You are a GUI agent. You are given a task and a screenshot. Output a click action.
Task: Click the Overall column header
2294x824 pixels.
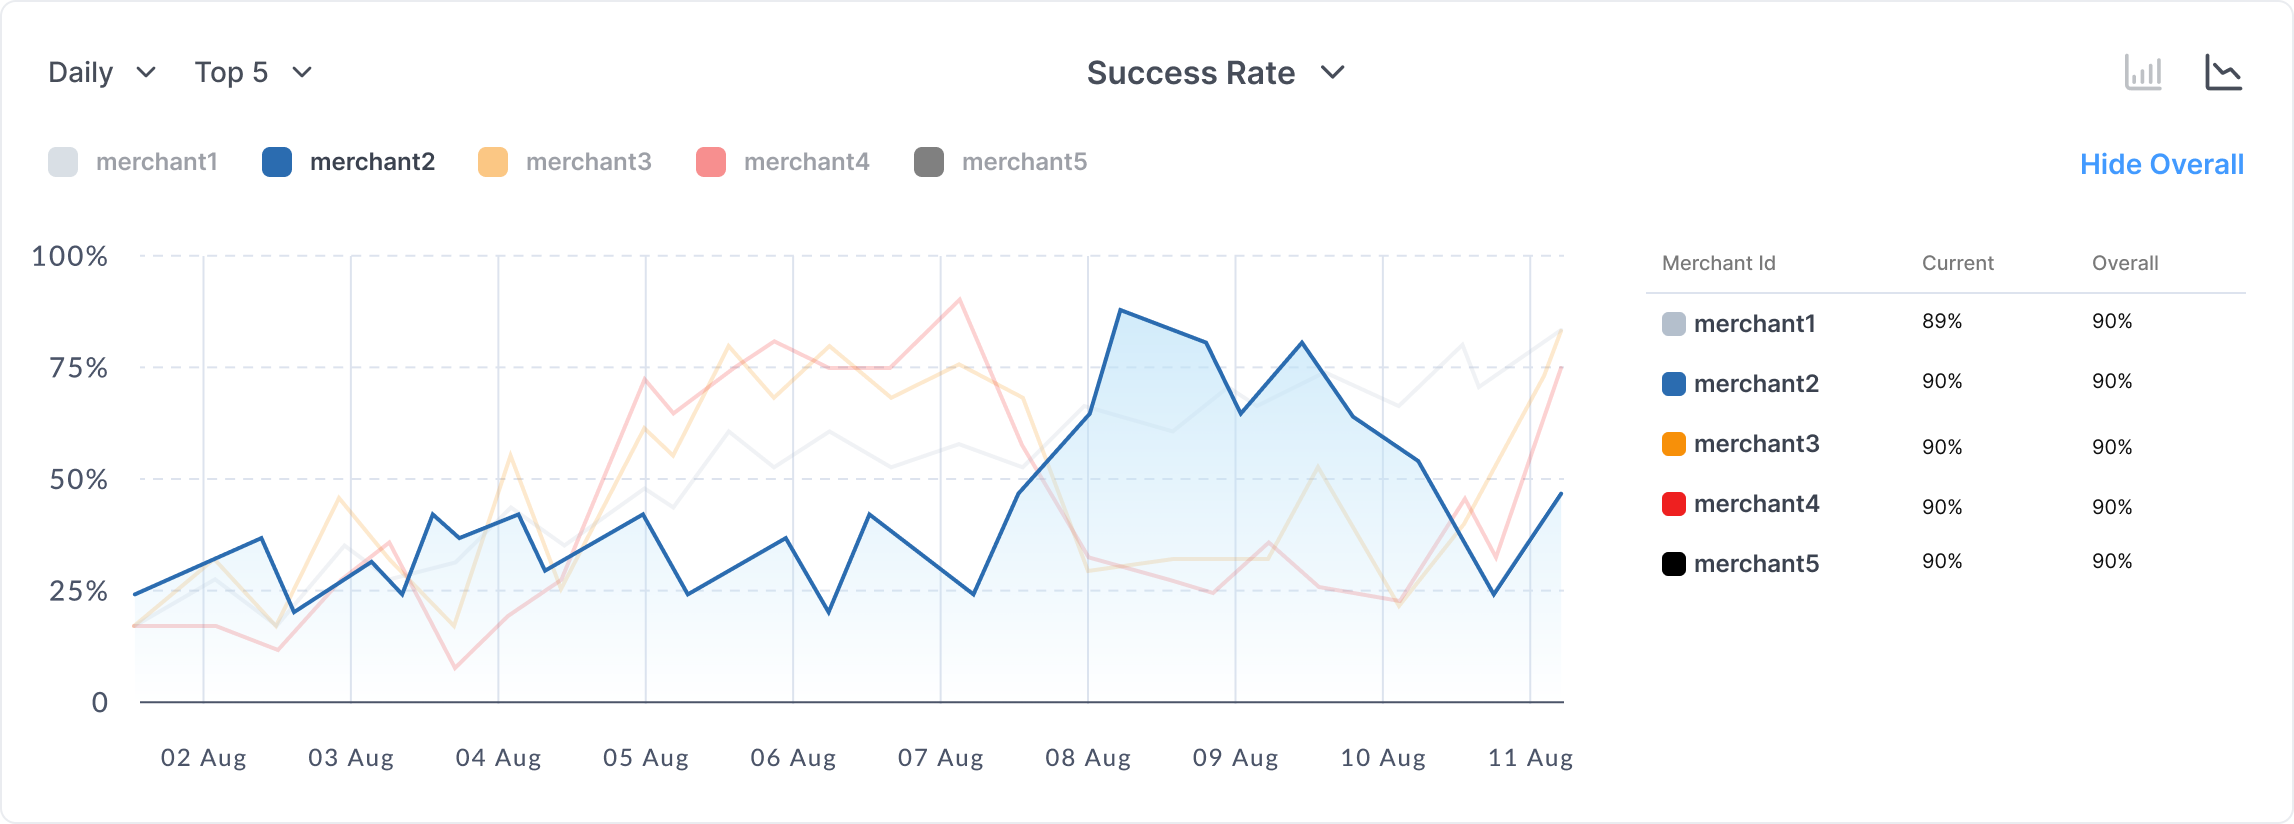[x=2124, y=263]
